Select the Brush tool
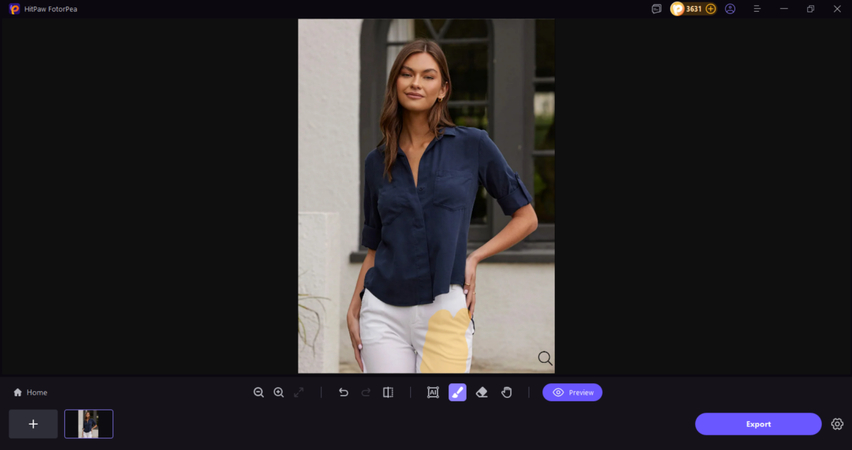This screenshot has width=852, height=450. (458, 392)
